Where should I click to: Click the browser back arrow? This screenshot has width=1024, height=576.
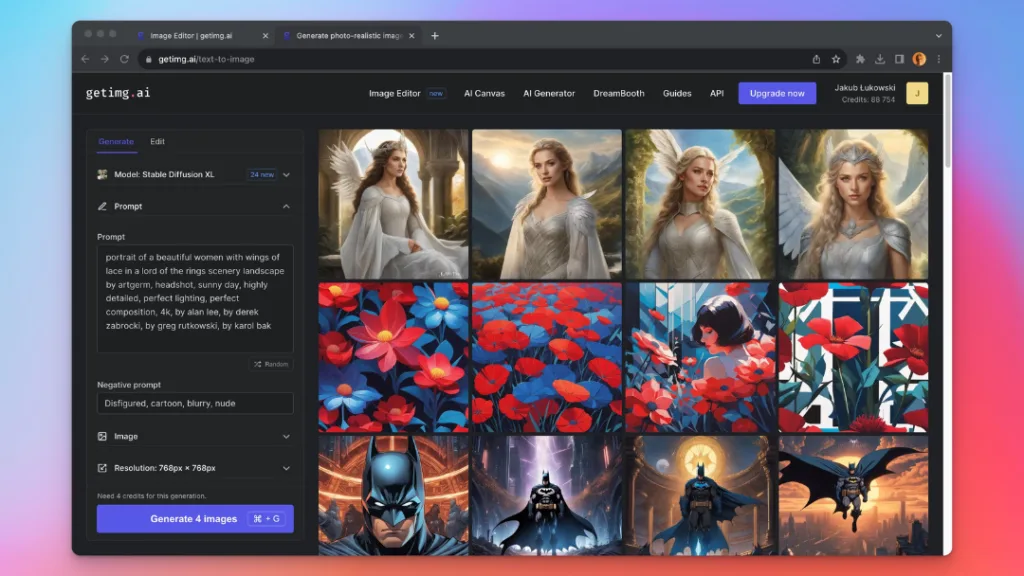[x=85, y=59]
